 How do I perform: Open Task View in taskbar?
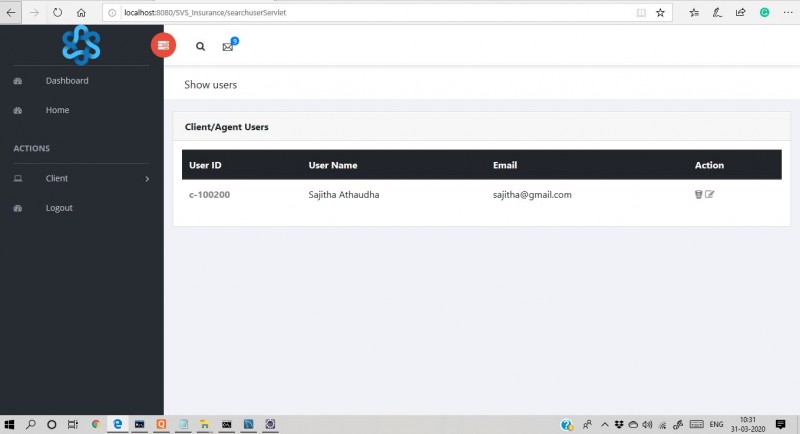point(73,424)
